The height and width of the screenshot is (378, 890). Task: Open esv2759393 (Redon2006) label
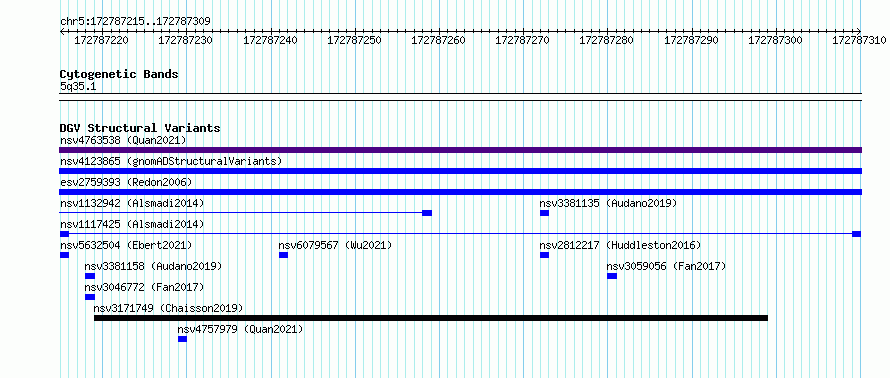pyautogui.click(x=126, y=182)
